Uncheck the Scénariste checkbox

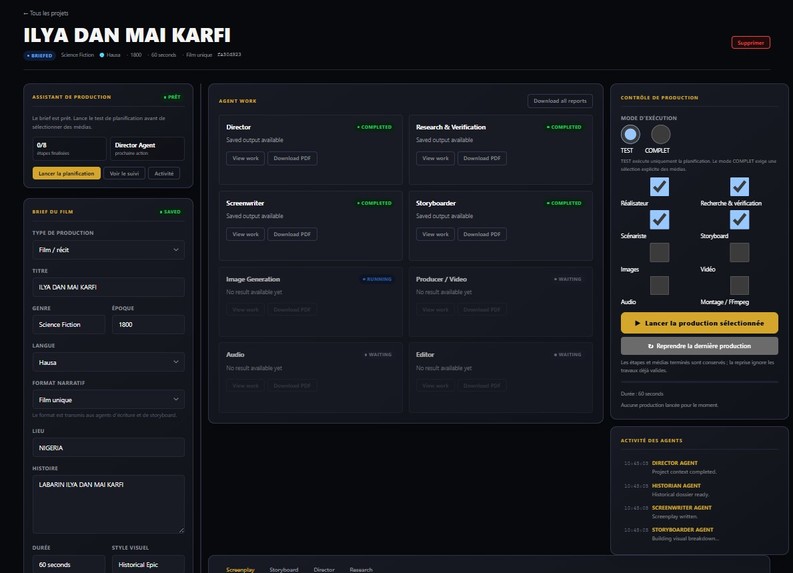click(x=659, y=219)
